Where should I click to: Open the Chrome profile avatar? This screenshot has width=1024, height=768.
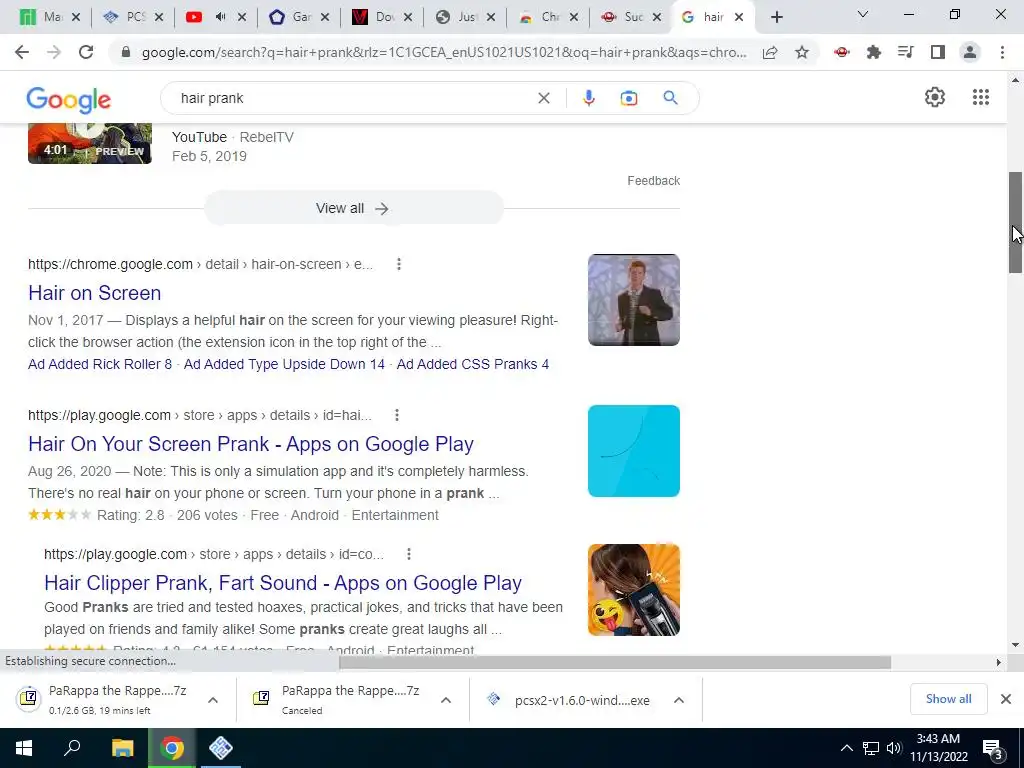[x=970, y=52]
